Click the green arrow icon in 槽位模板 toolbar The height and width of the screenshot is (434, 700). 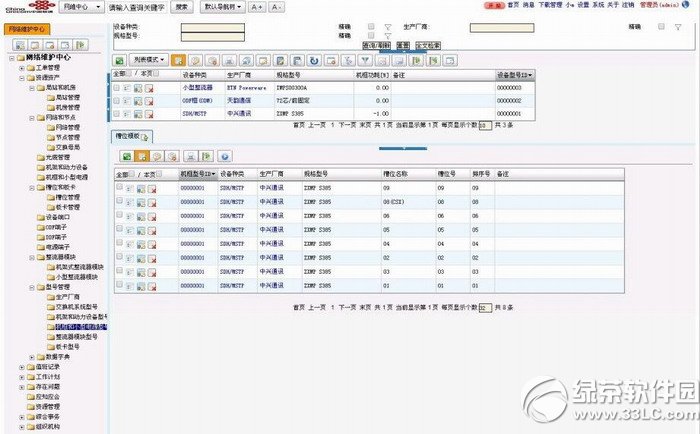206,156
